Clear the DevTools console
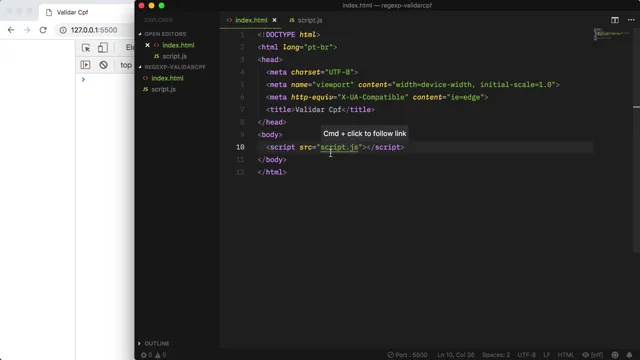640x360 pixels. 103,65
